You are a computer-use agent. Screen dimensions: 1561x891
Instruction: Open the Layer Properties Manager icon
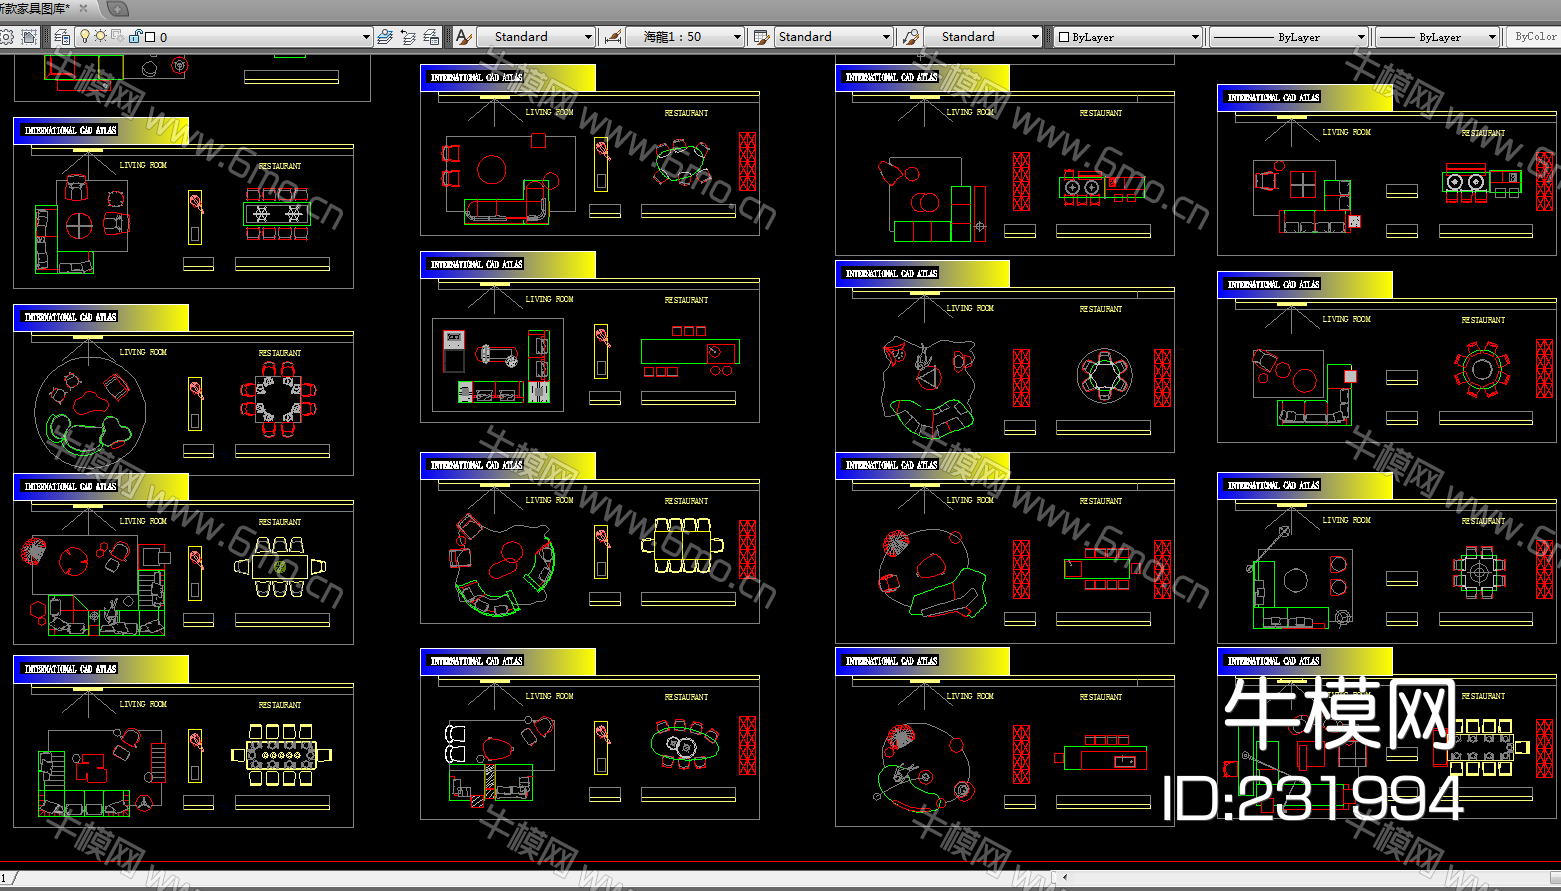(63, 37)
